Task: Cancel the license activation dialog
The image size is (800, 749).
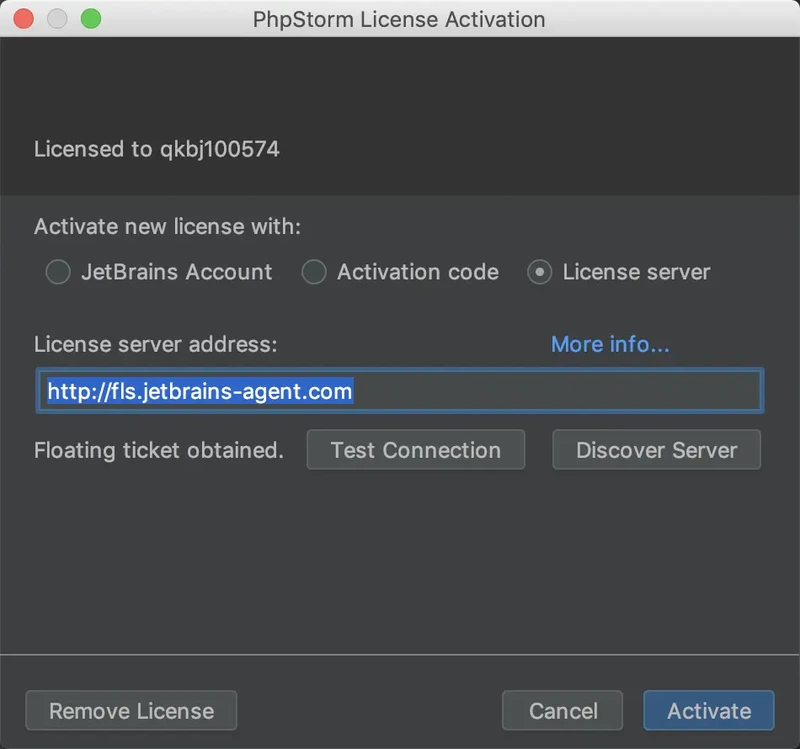Action: [x=562, y=711]
